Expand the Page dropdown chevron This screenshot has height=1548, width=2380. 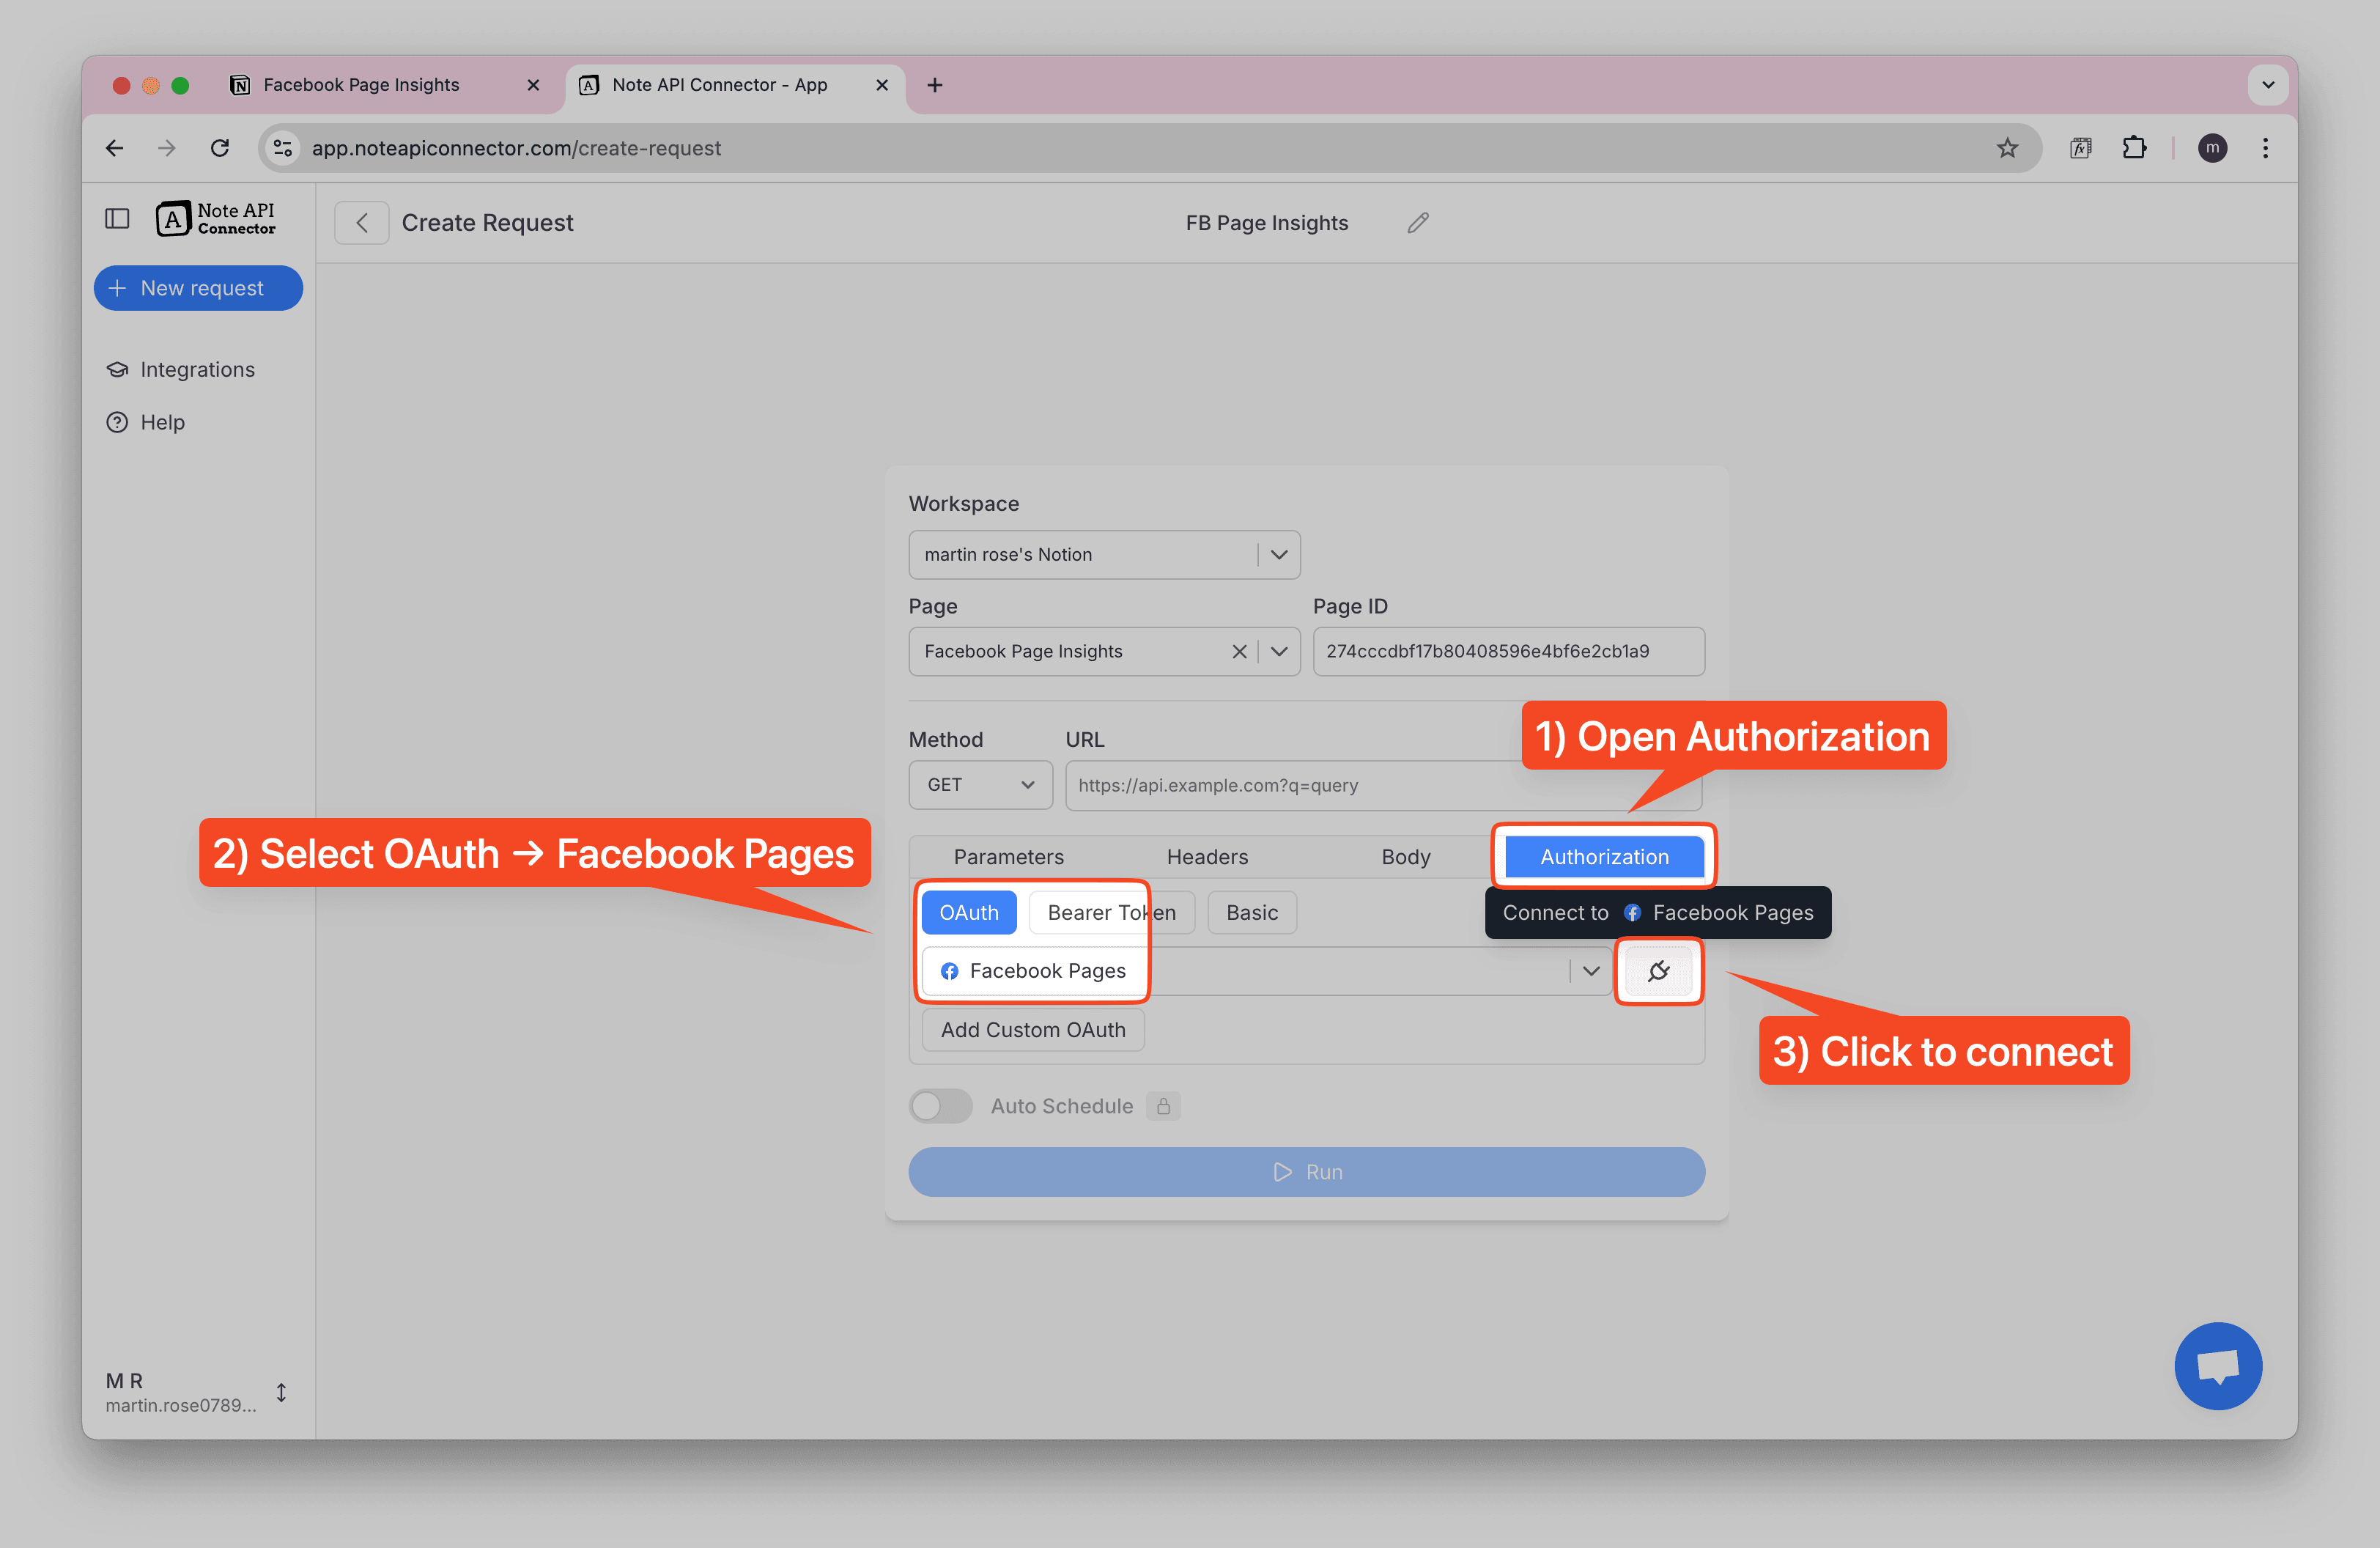[x=1279, y=652]
